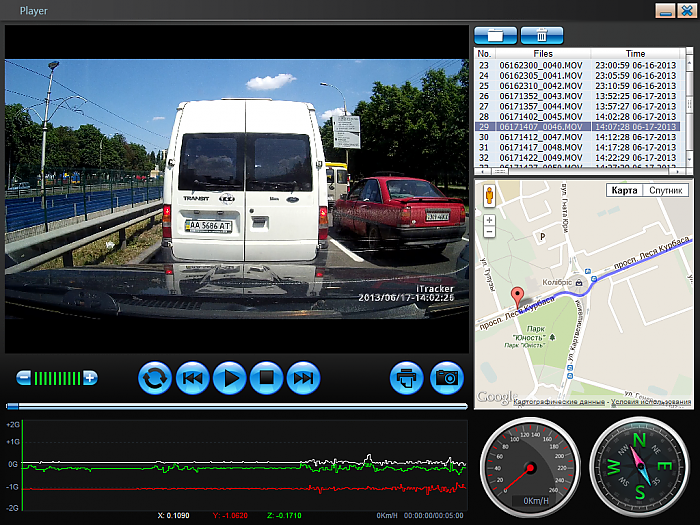
Task: Skip to the next video clip
Action: [303, 378]
